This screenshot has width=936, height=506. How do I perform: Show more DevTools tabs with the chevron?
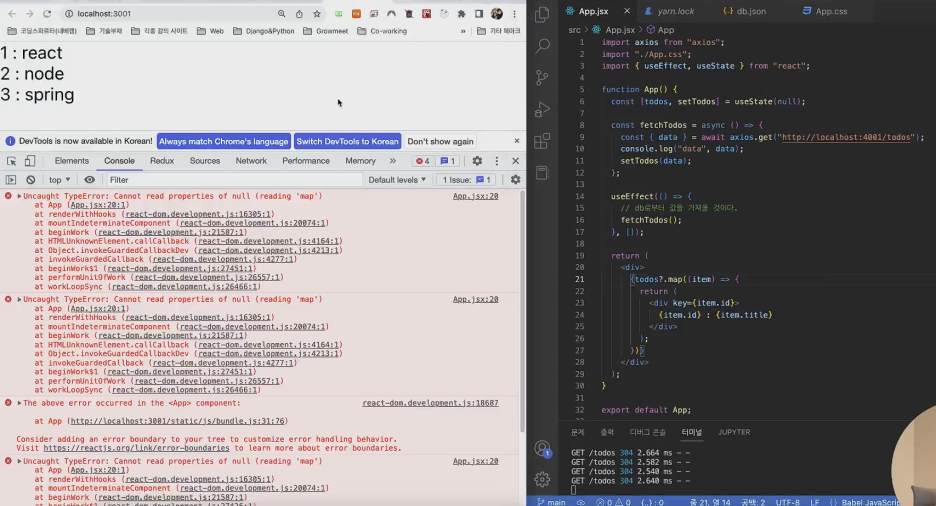pos(393,161)
